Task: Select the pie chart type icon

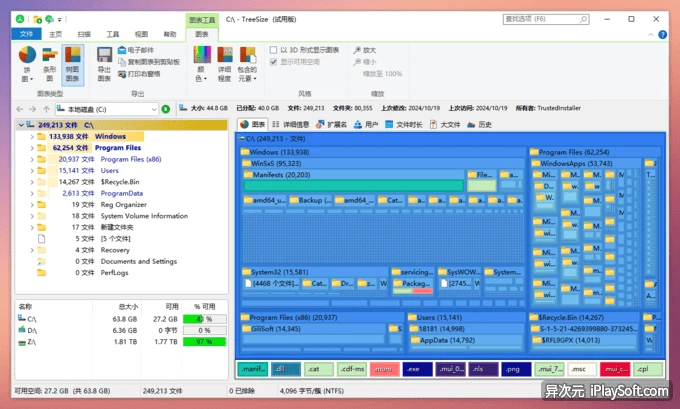Action: tap(27, 56)
